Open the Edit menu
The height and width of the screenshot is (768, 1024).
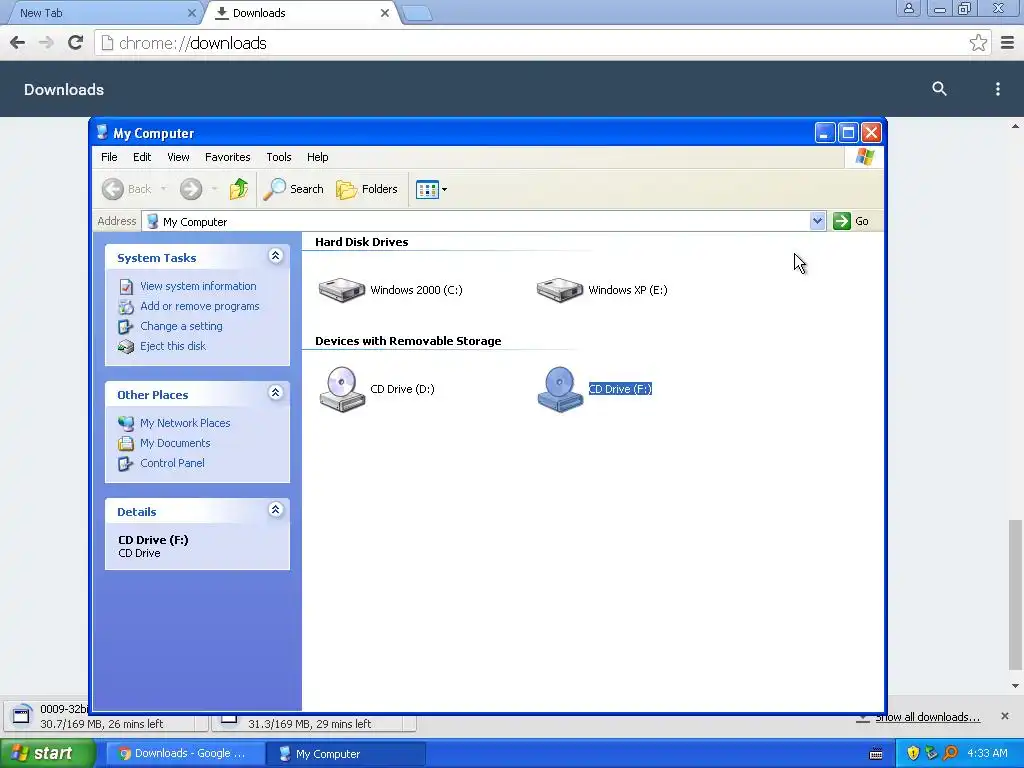142,157
